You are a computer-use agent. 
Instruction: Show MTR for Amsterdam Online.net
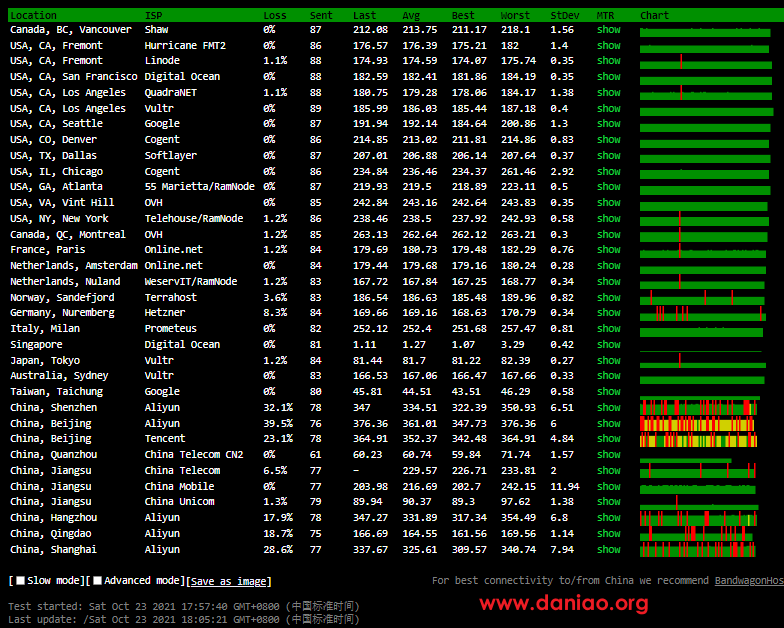(608, 266)
